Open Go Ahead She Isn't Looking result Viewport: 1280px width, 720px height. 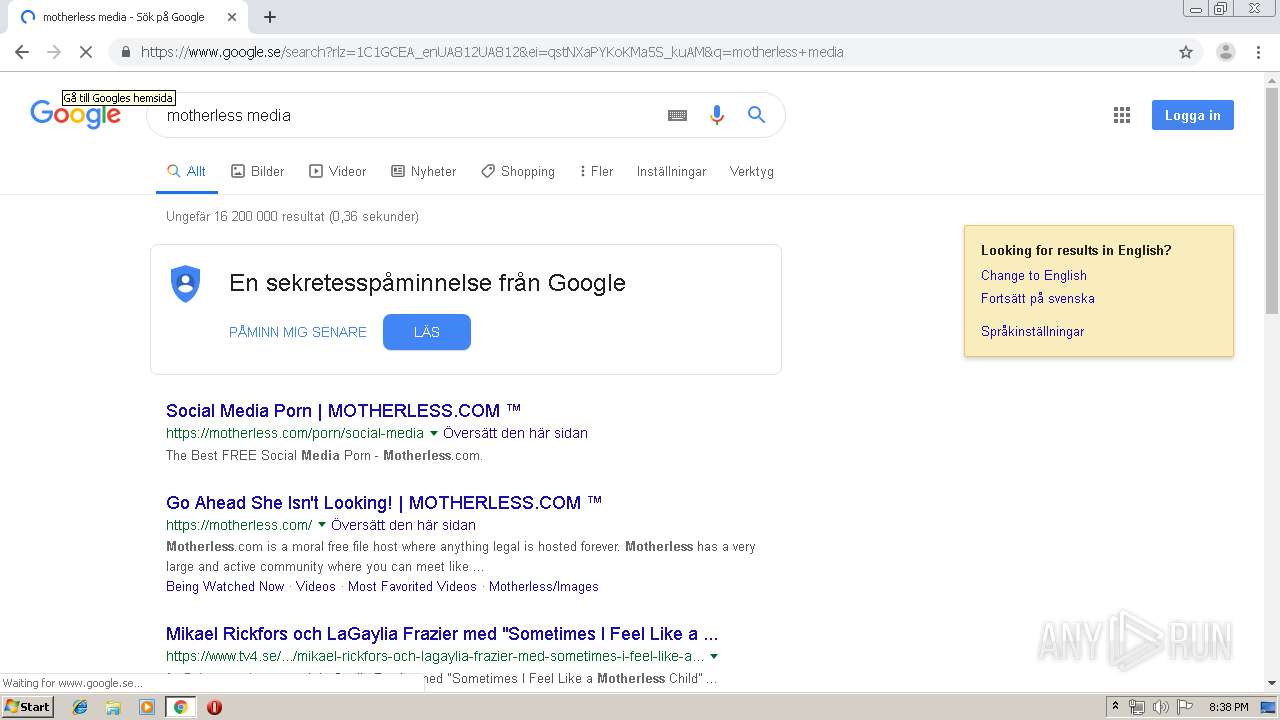point(384,502)
